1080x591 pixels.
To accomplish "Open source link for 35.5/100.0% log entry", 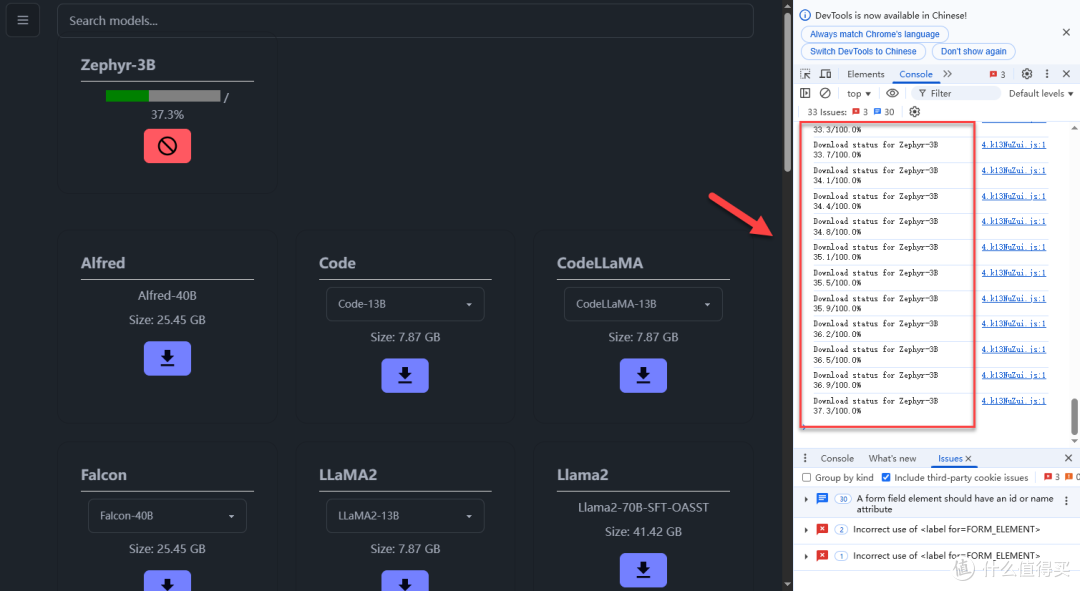I will [1013, 273].
